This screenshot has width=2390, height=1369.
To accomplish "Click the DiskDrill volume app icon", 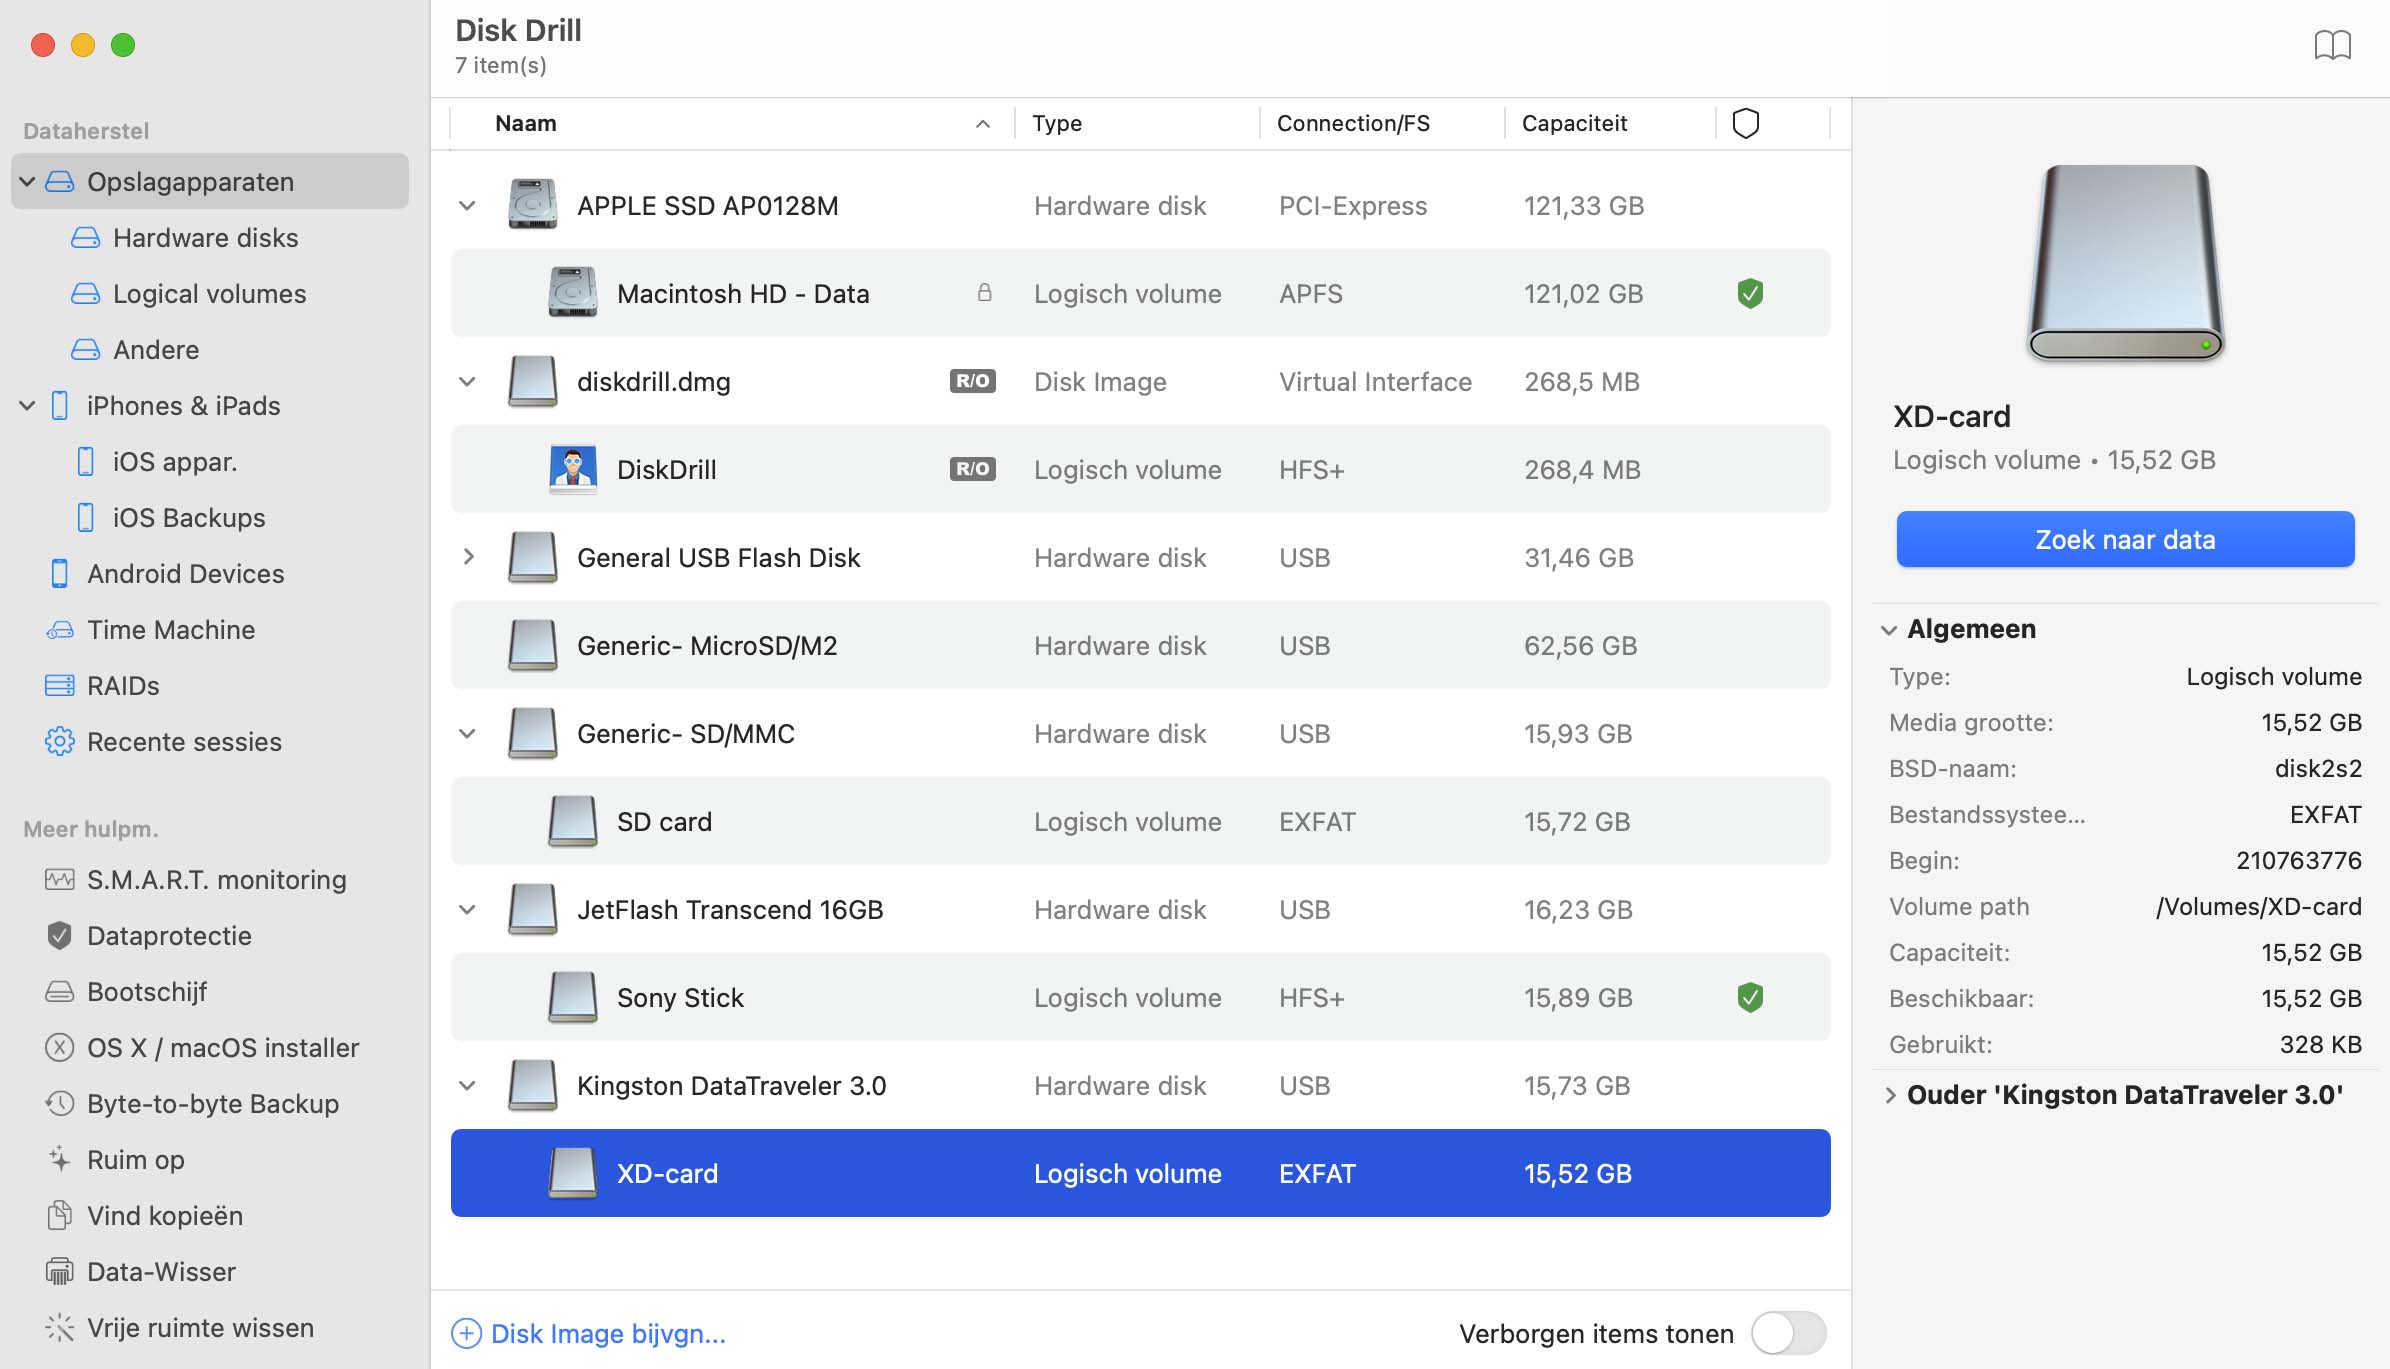I will pos(572,469).
